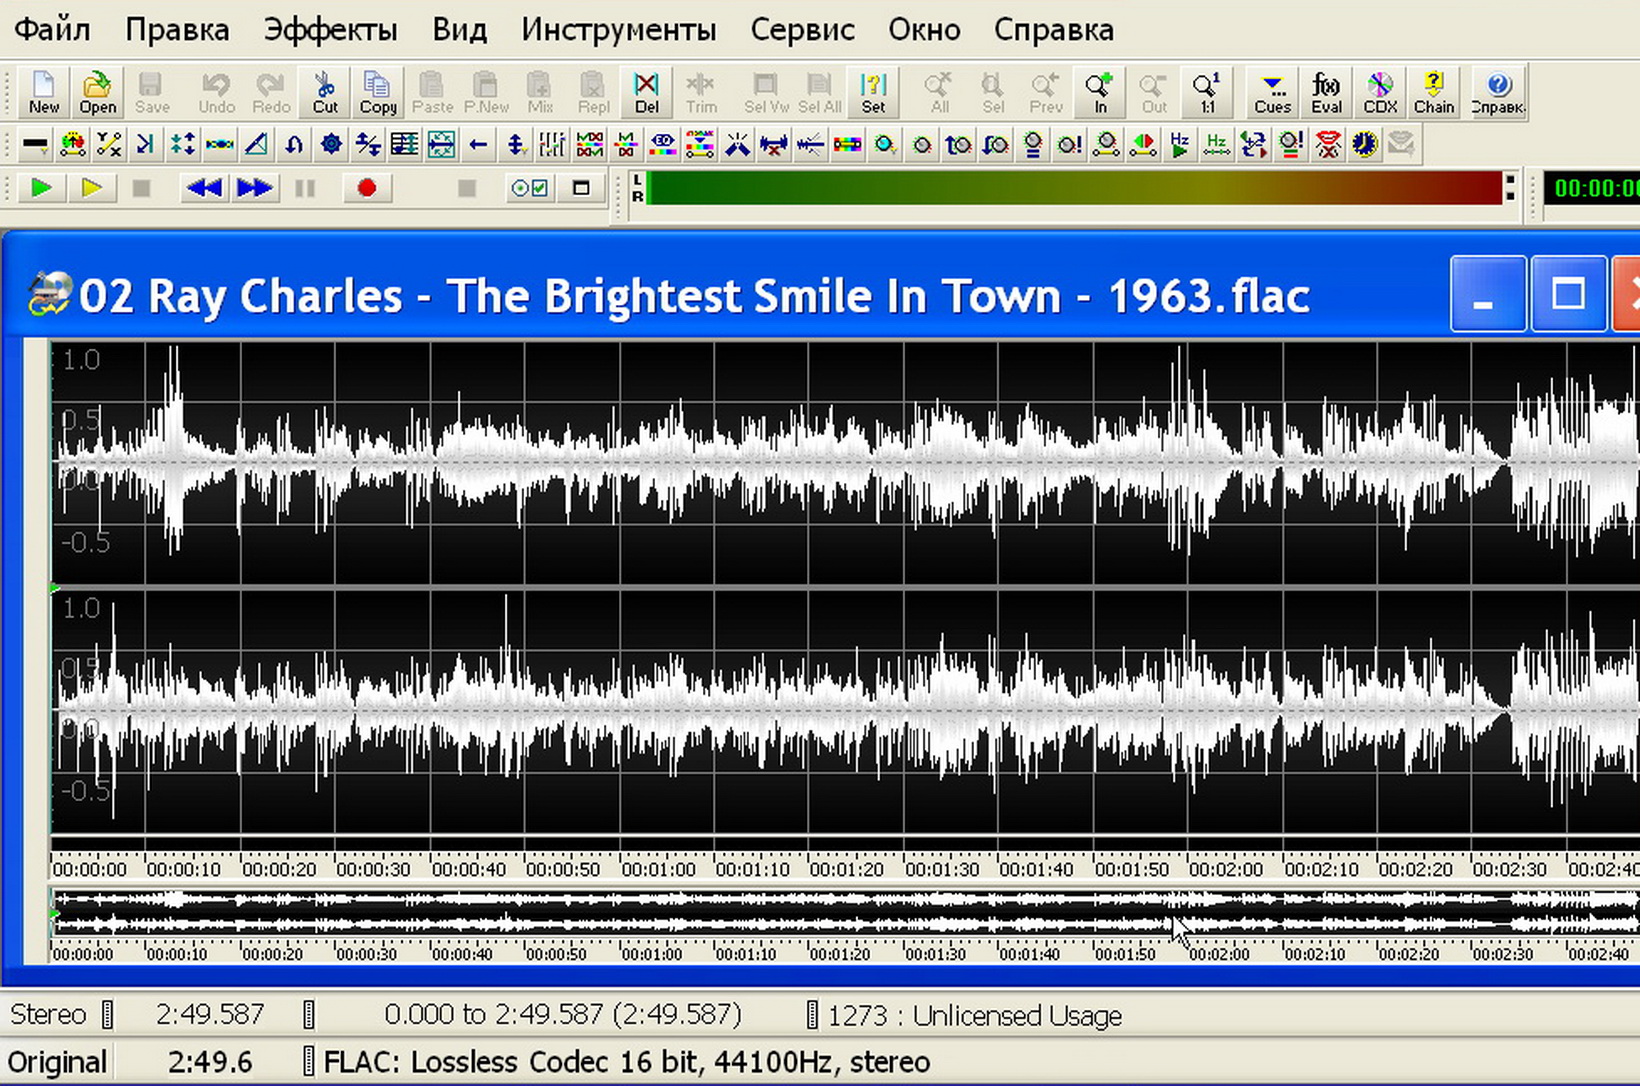
Task: Click the green time counter display
Action: click(x=1592, y=188)
